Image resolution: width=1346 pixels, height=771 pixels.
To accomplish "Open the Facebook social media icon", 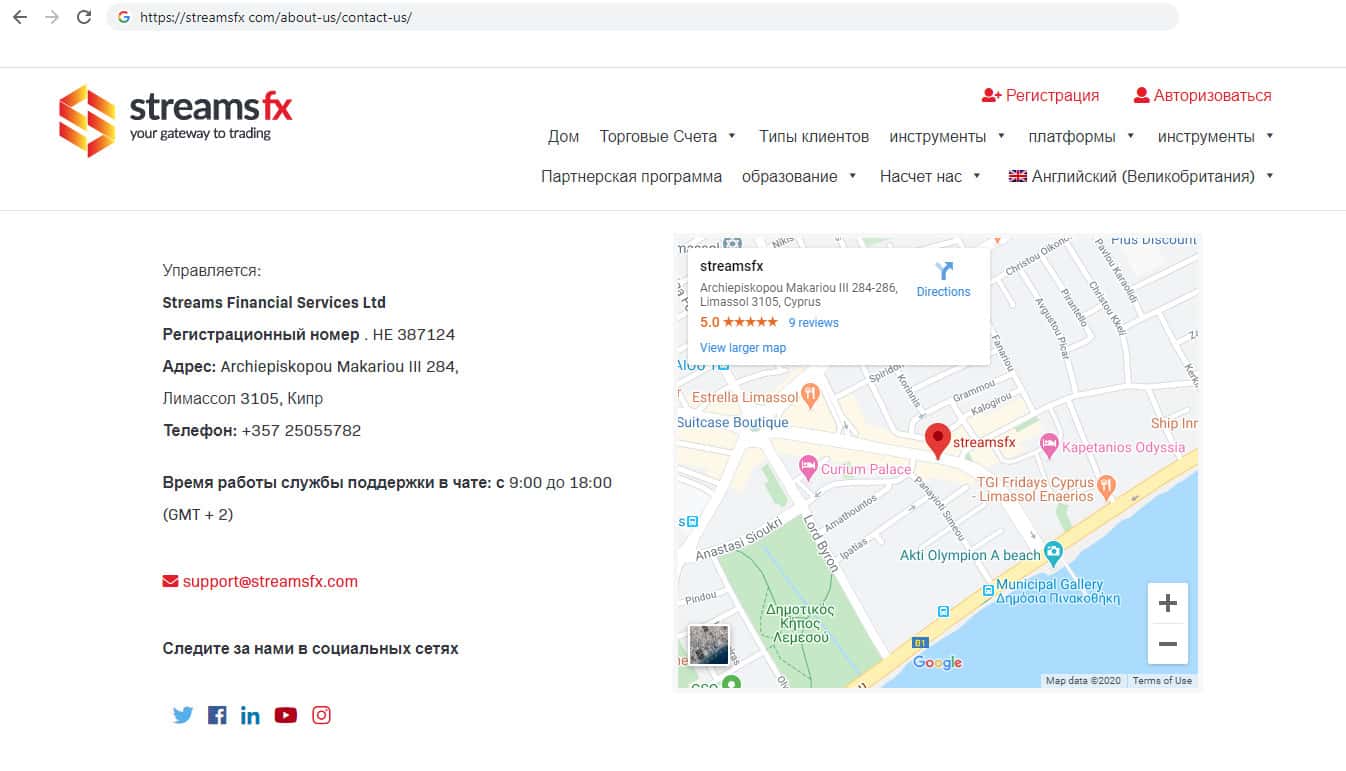I will tap(217, 715).
